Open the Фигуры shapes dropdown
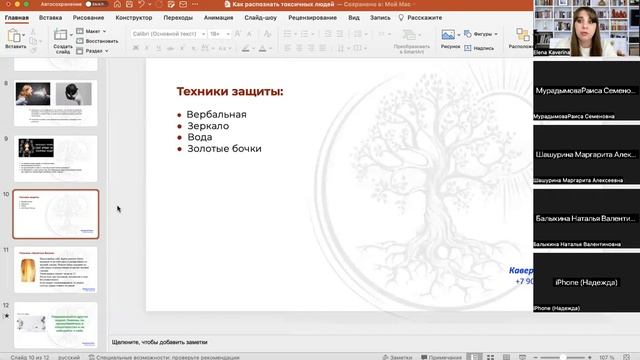The width and height of the screenshot is (640, 360). tap(481, 34)
